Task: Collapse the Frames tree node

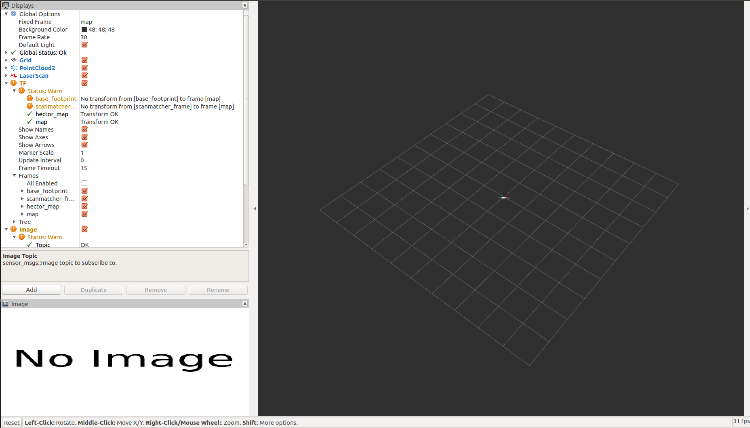Action: coord(14,176)
